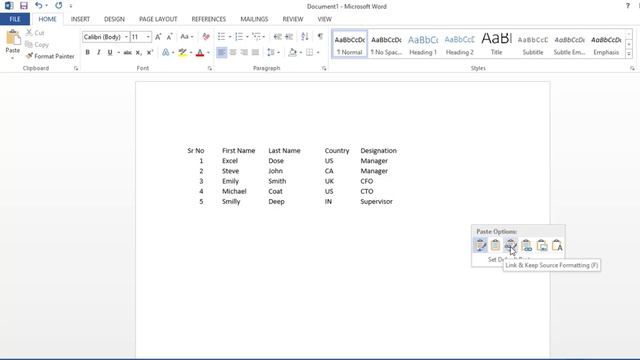This screenshot has height=360, width=640.
Task: Decrease indent of paragraph
Action: (x=278, y=37)
